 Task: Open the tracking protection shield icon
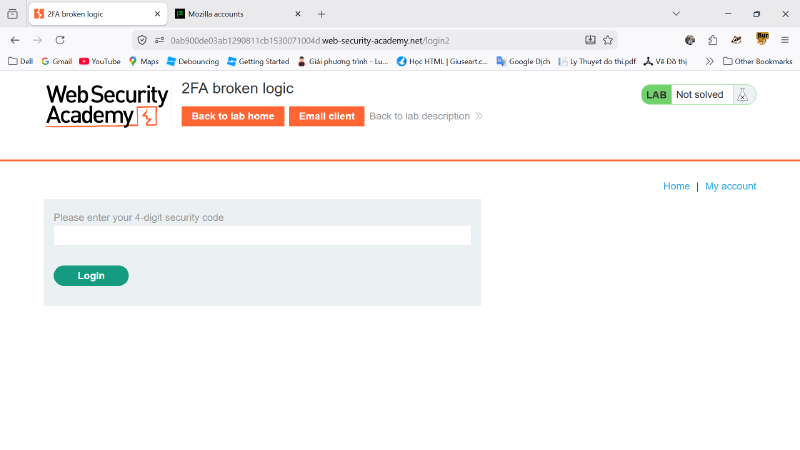142,40
